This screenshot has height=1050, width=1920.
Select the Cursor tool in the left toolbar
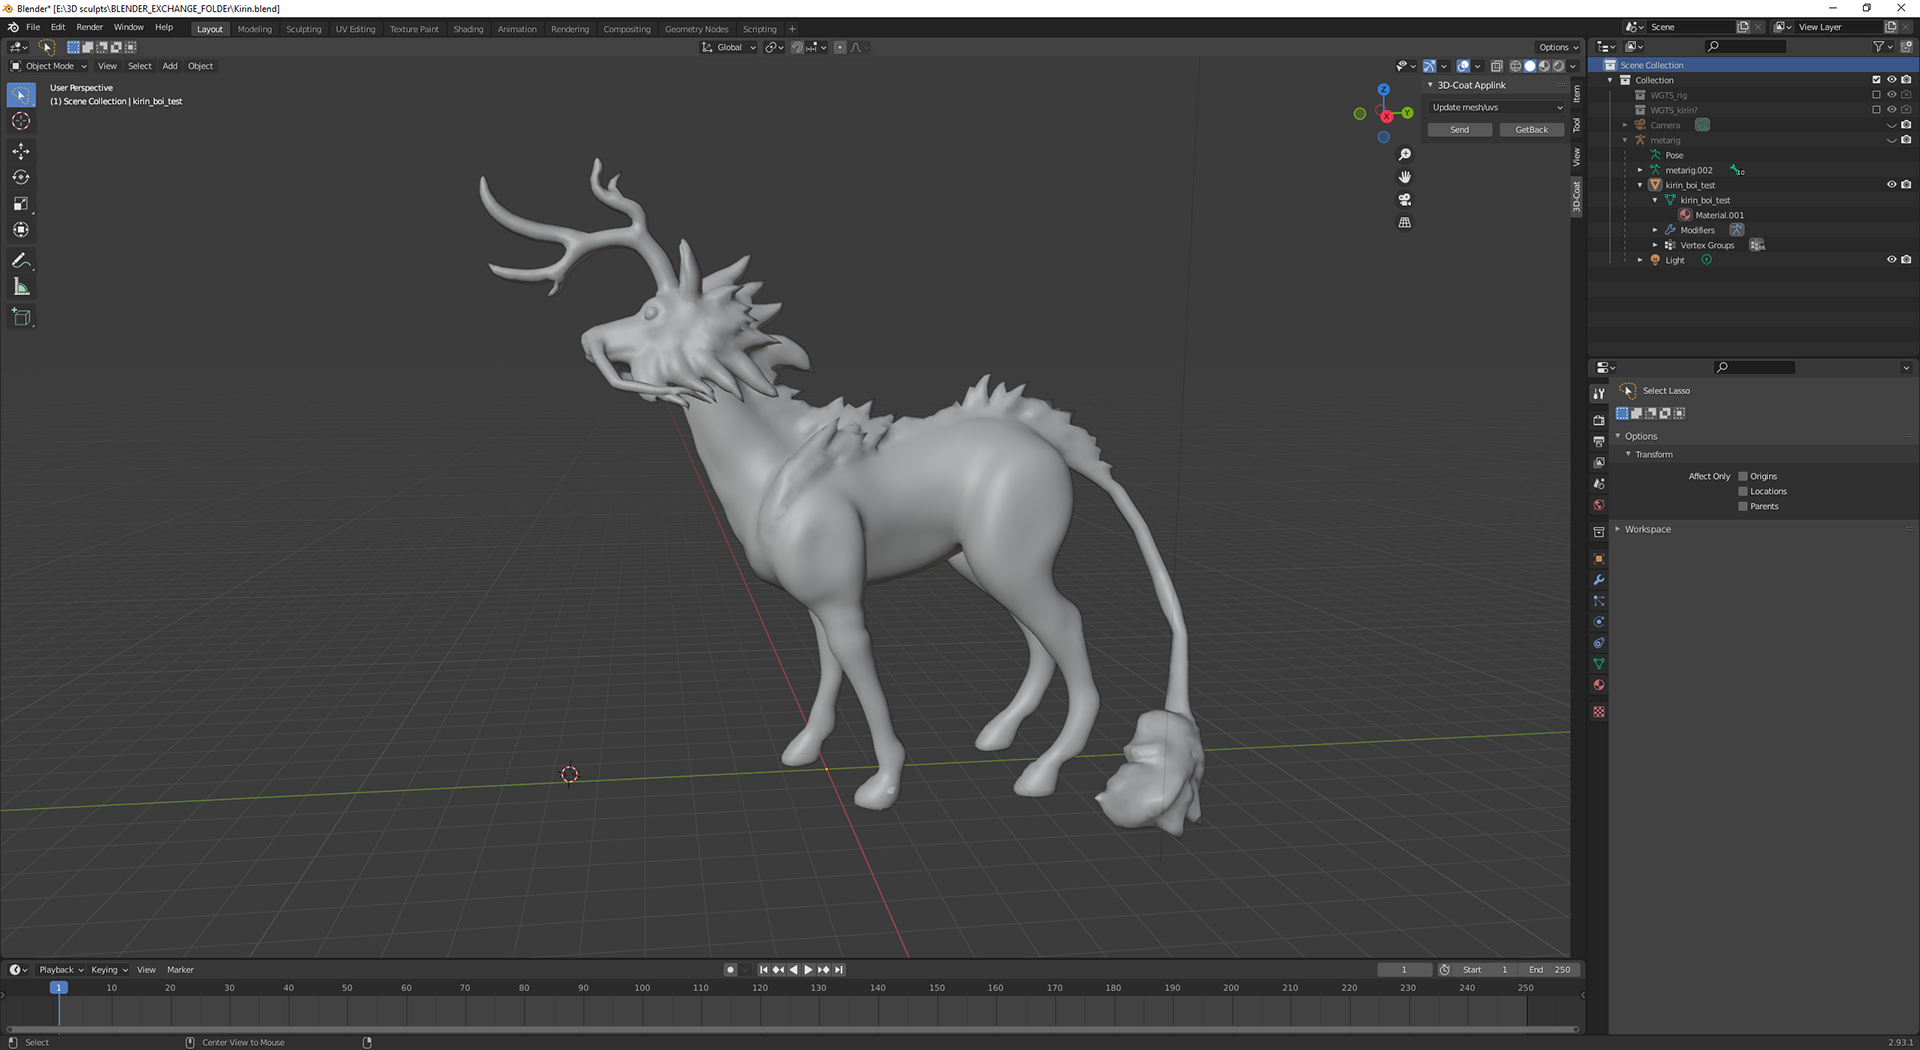tap(21, 121)
